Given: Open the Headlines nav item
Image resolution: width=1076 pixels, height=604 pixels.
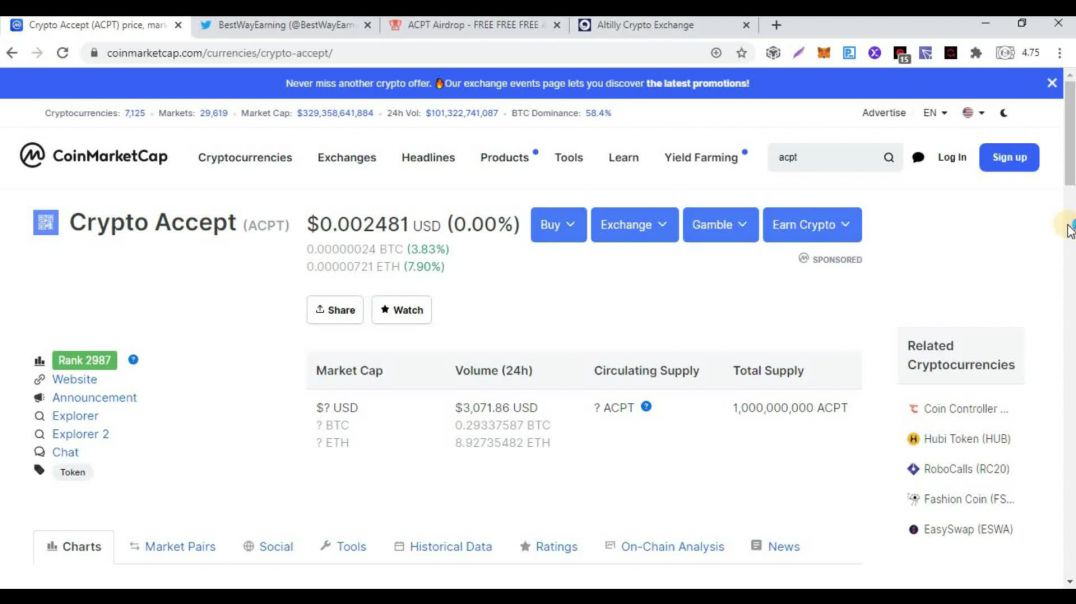Looking at the screenshot, I should (428, 157).
